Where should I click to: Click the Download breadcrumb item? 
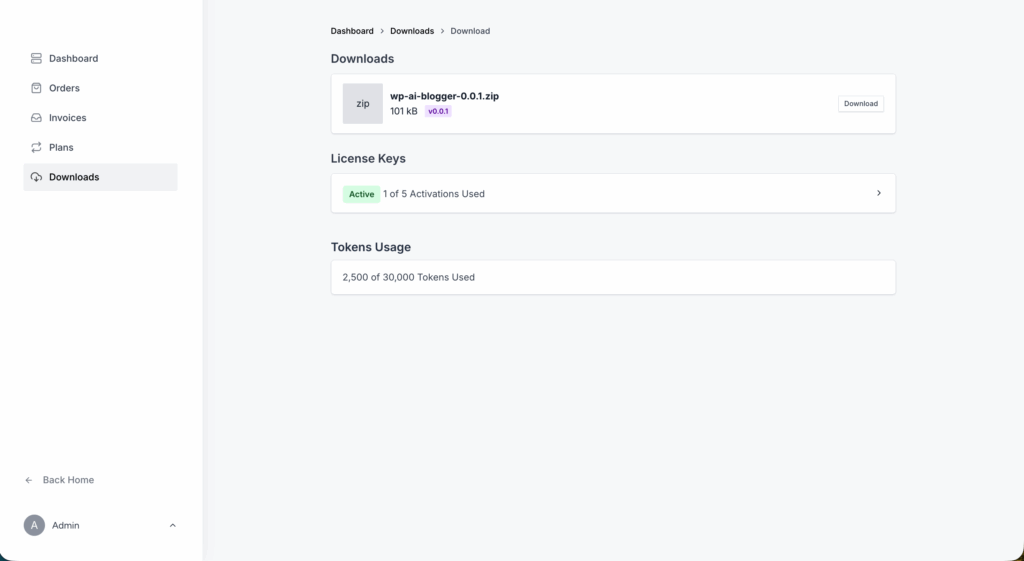click(470, 31)
